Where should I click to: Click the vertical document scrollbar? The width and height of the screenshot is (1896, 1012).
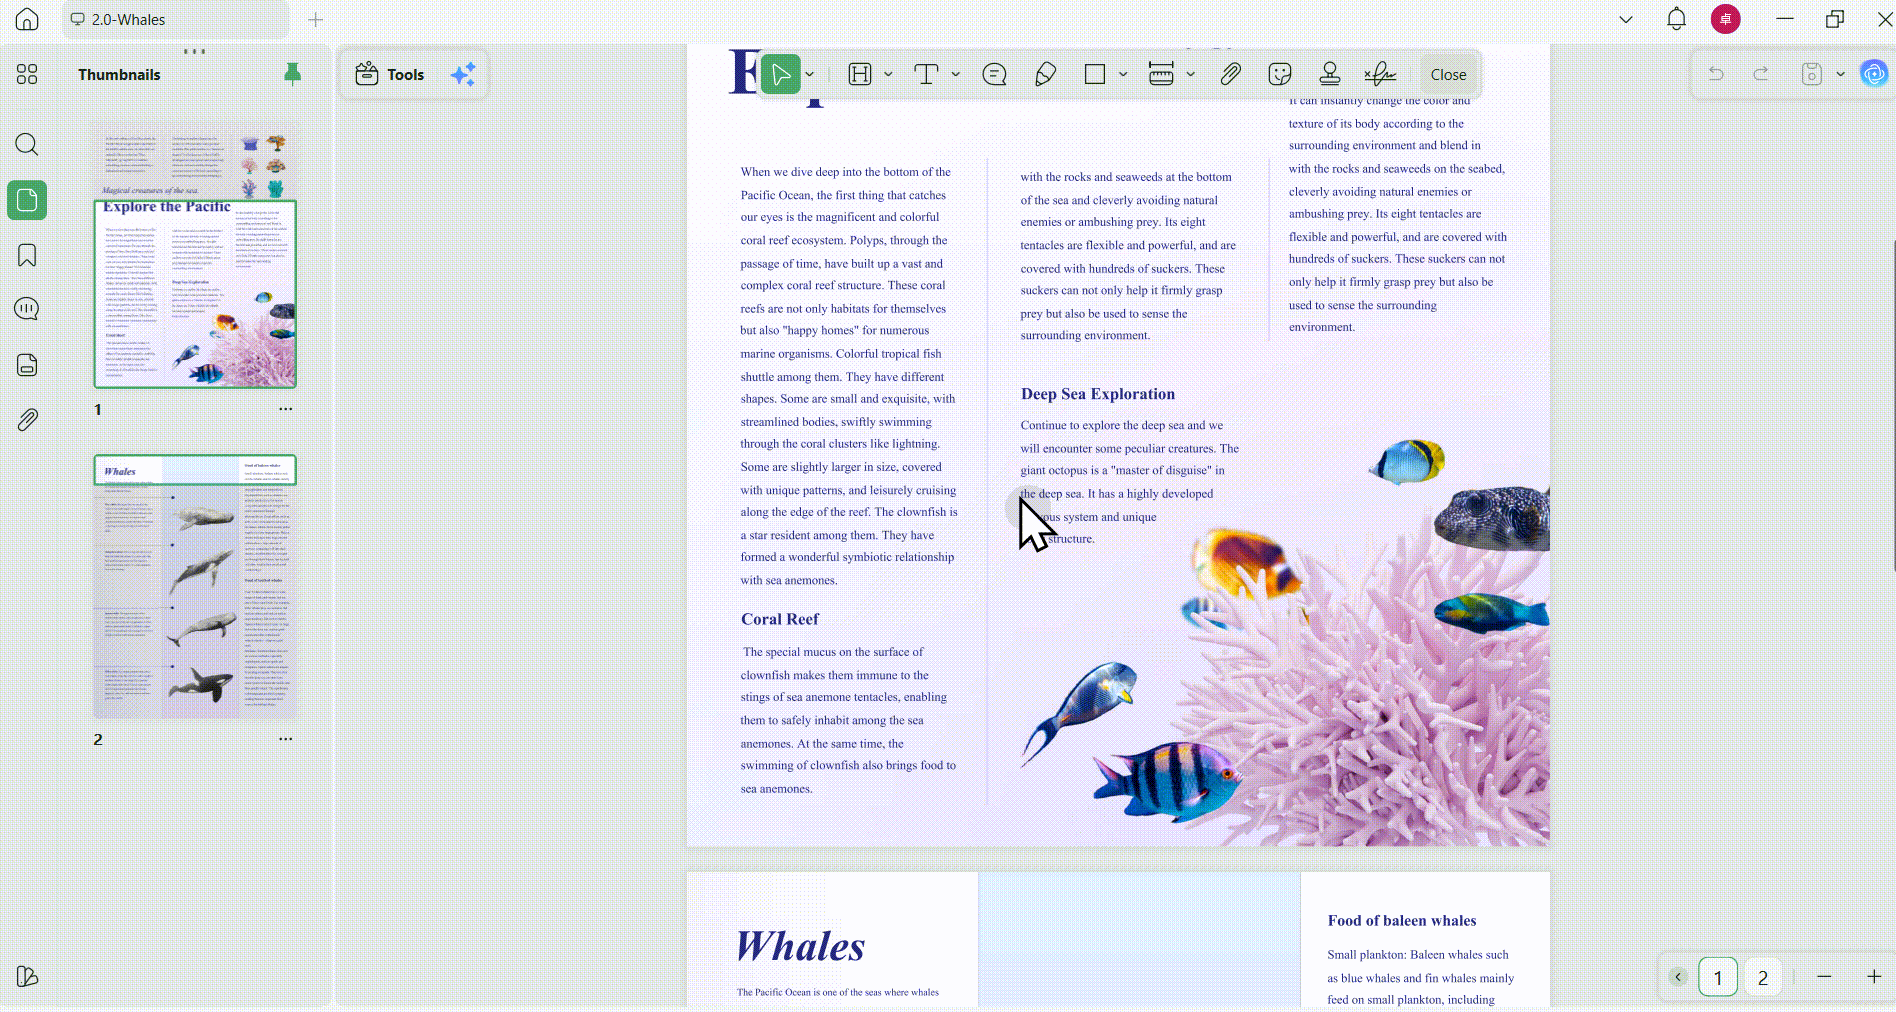click(x=1892, y=405)
